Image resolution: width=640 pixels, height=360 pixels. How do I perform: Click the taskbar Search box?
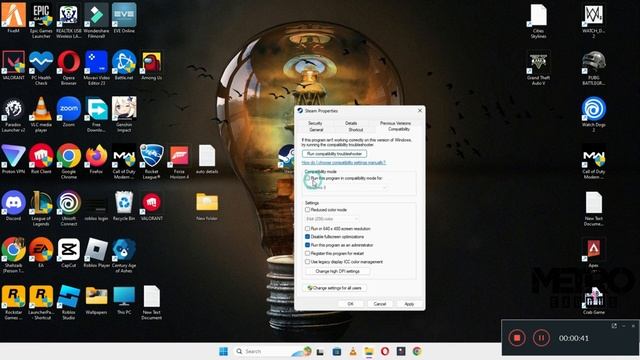tap(273, 351)
